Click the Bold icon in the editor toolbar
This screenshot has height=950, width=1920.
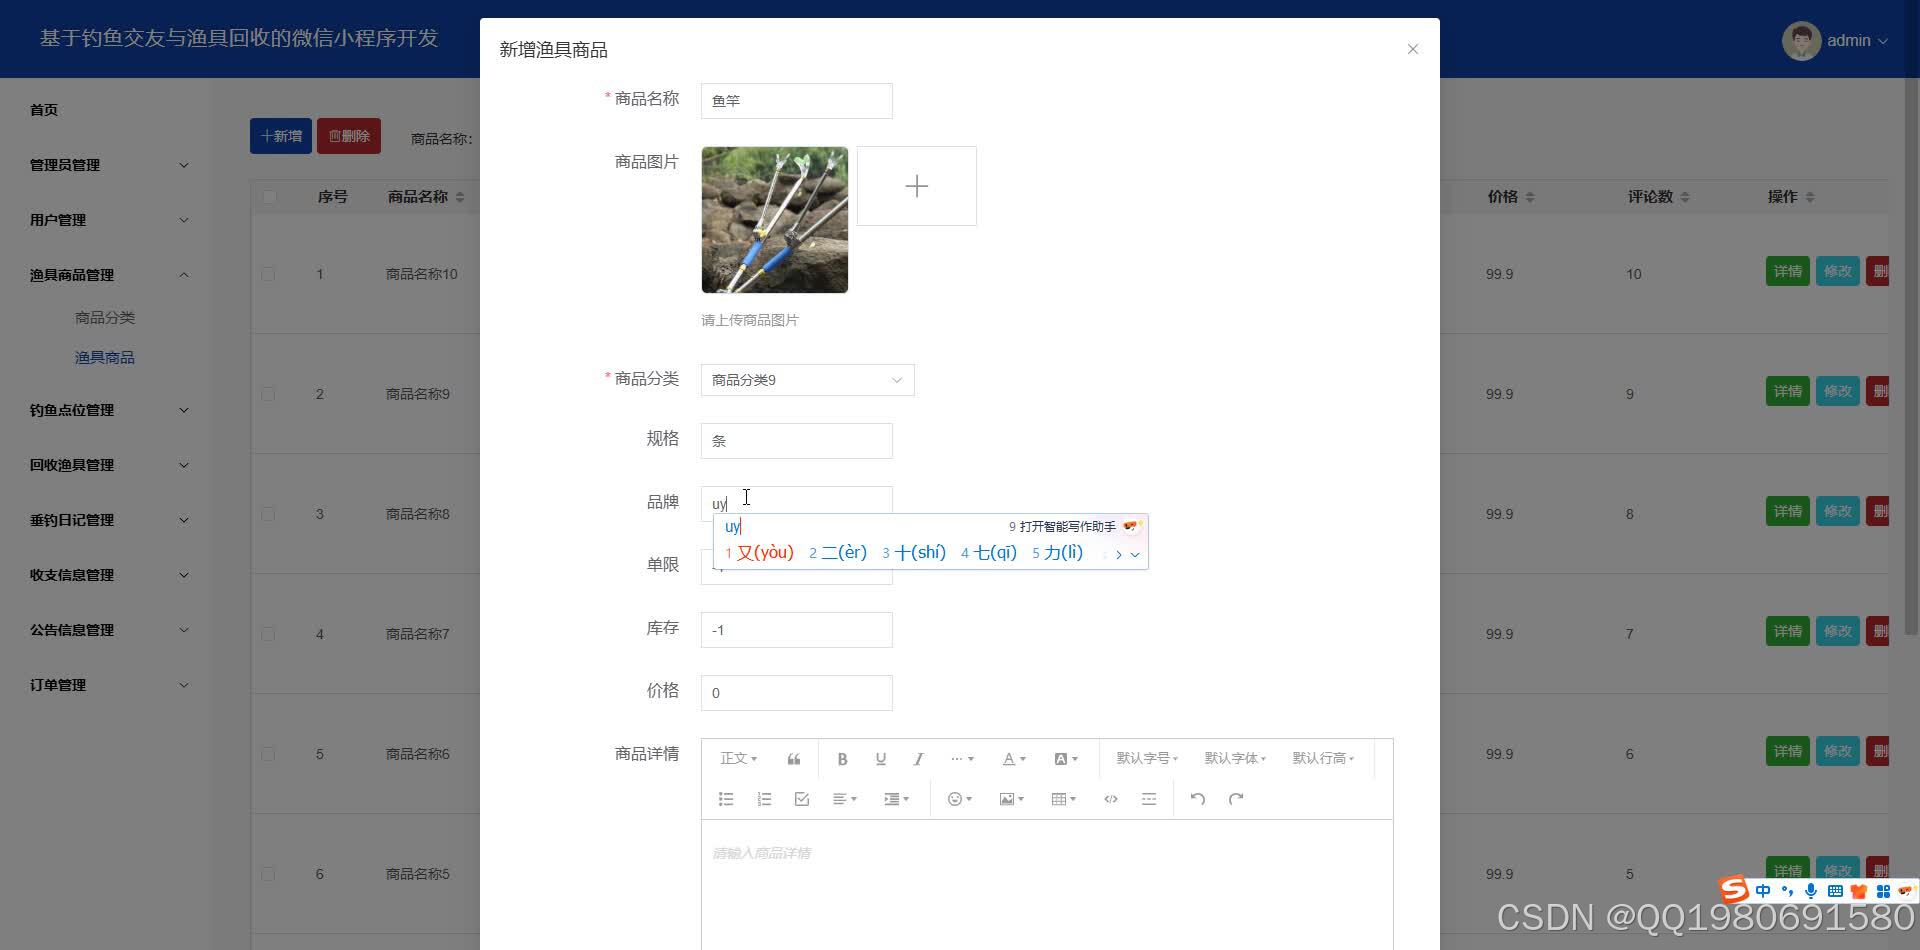point(842,758)
